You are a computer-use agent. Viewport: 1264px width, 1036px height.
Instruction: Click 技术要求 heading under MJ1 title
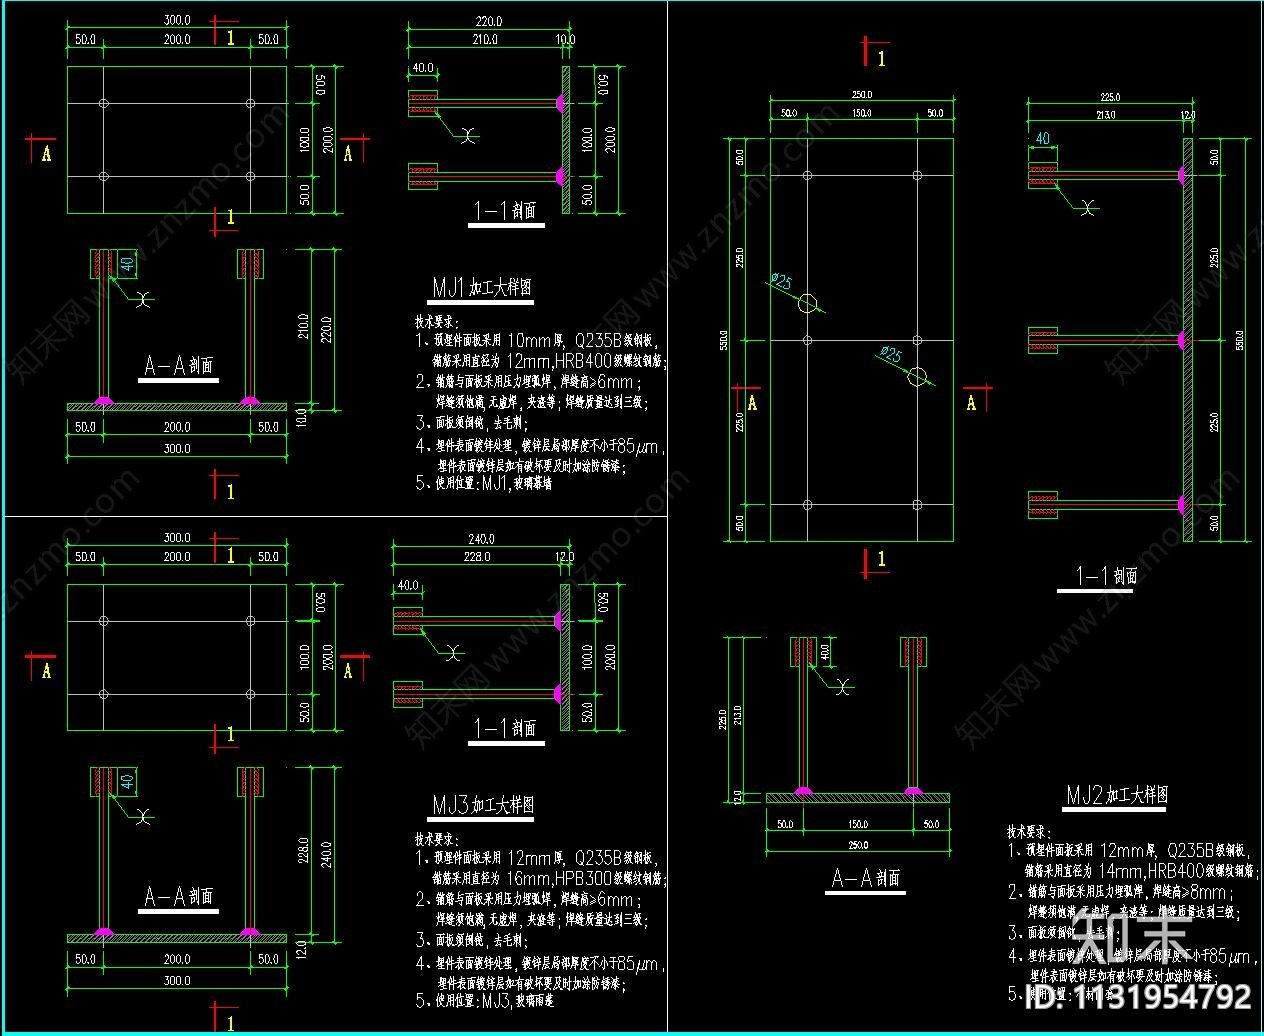[x=437, y=322]
